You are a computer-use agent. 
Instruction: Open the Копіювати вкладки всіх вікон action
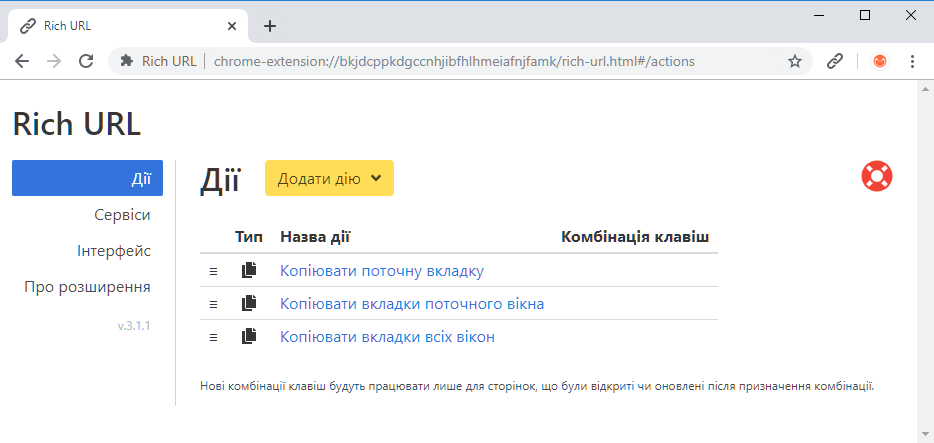(x=387, y=337)
